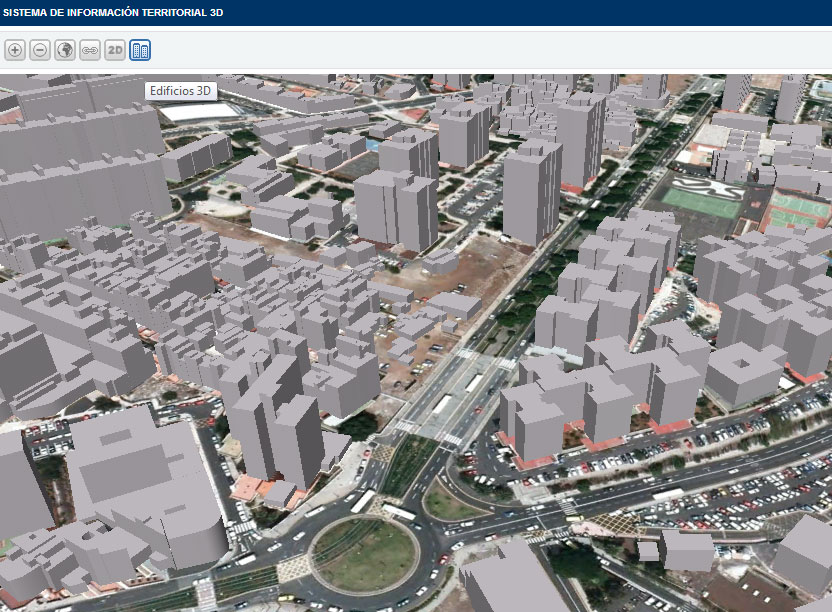Click the roundabout in the 3D map

pos(364,555)
